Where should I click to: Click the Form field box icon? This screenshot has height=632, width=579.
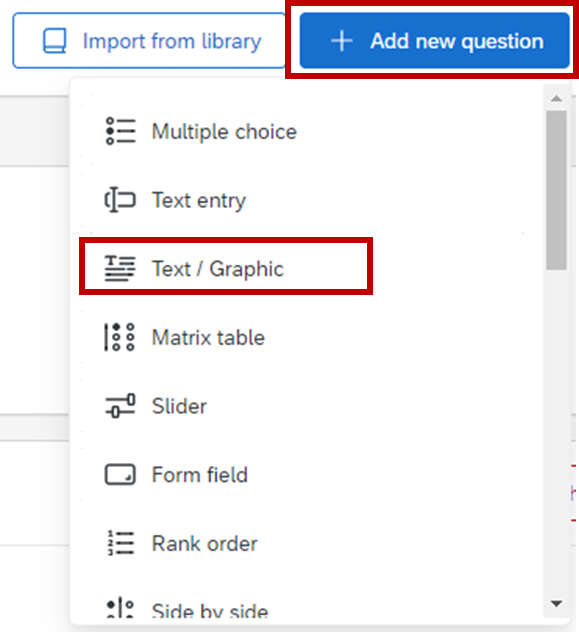click(120, 474)
